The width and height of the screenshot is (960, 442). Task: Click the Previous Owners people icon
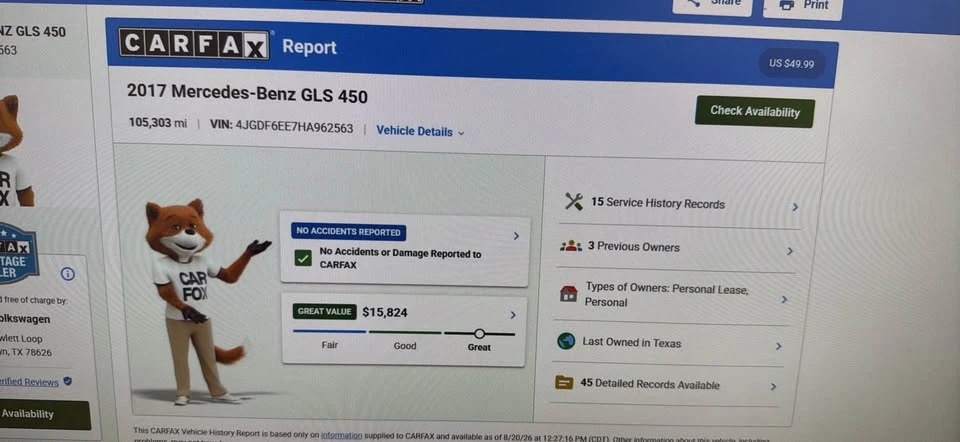(571, 246)
